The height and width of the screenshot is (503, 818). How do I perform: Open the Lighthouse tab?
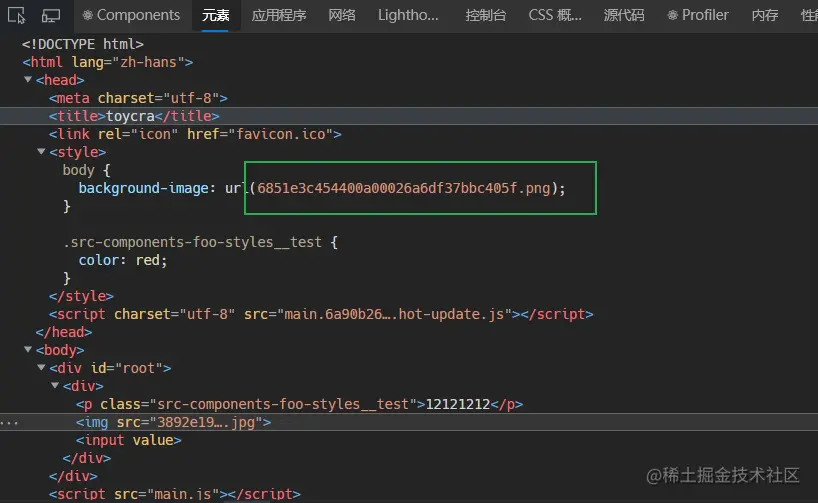408,15
